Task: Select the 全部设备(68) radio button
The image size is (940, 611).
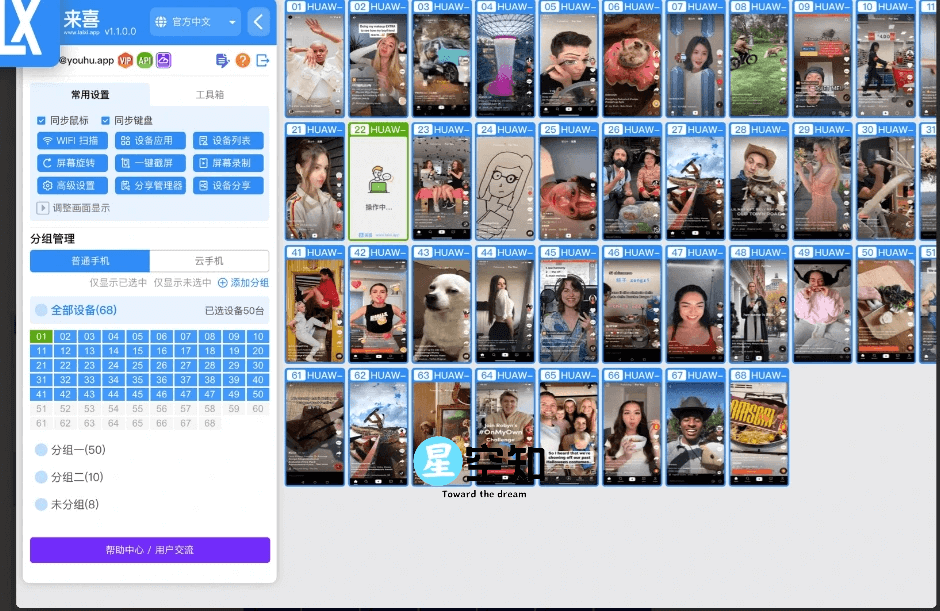Action: pos(41,310)
